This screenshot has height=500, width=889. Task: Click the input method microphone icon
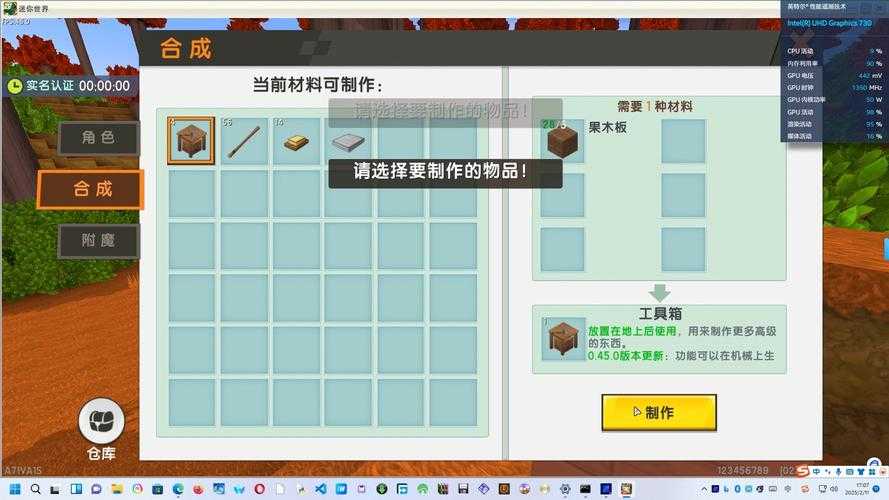(838, 472)
